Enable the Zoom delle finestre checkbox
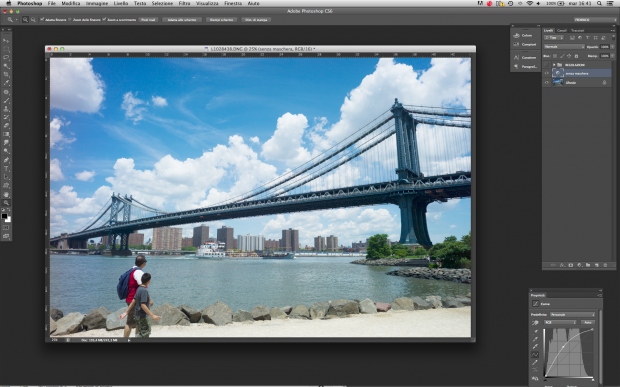The image size is (620, 387). click(70, 19)
